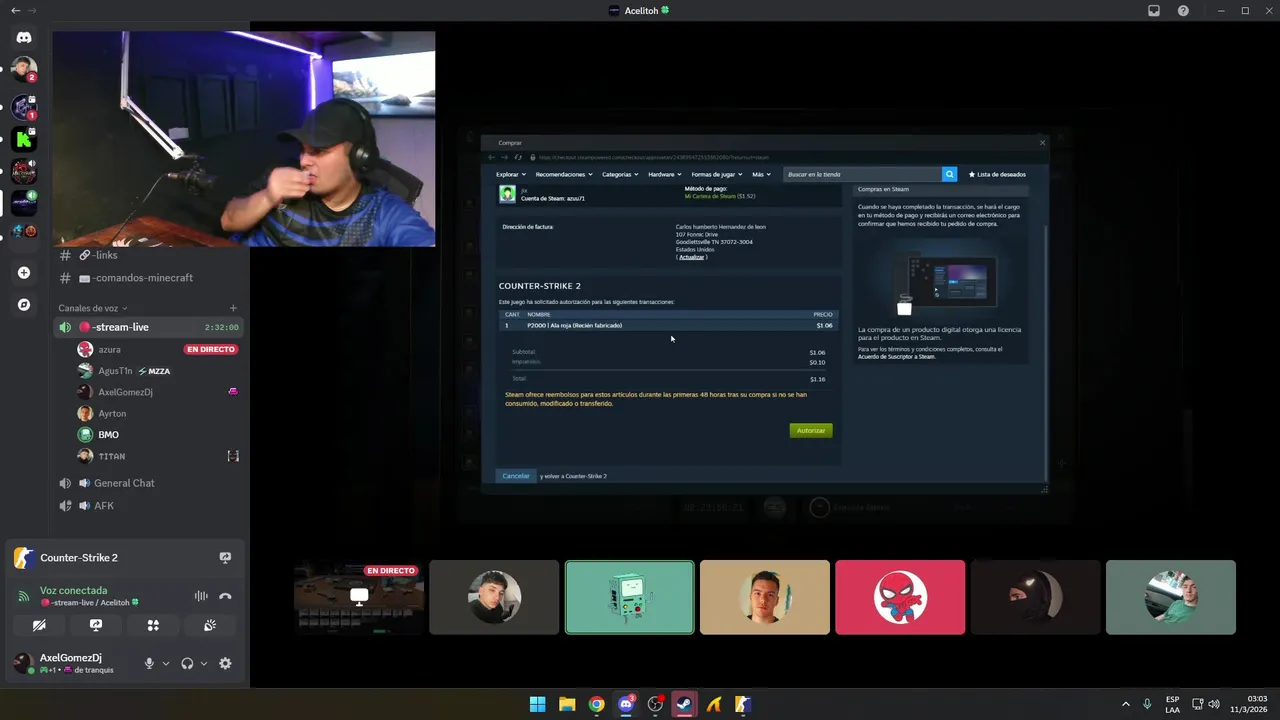This screenshot has width=1280, height=720.
Task: Deafen with the headphones icon
Action: pyautogui.click(x=187, y=663)
